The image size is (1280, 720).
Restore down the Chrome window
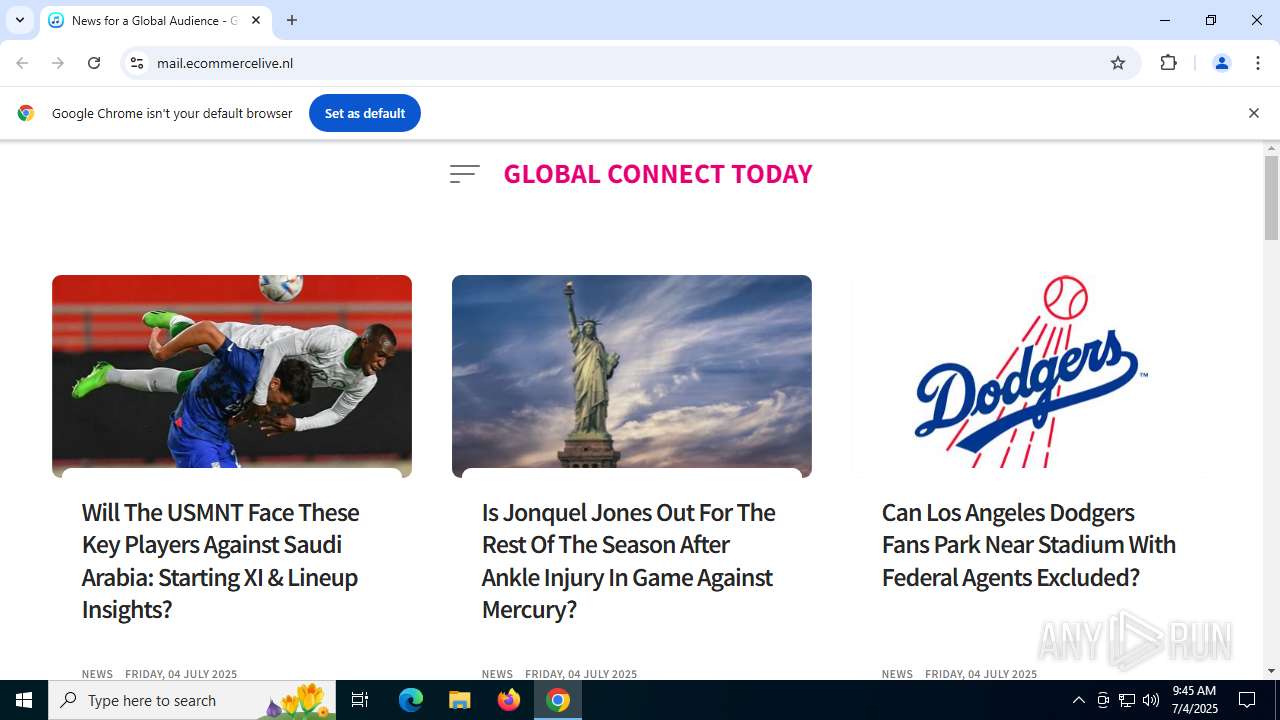pyautogui.click(x=1211, y=20)
